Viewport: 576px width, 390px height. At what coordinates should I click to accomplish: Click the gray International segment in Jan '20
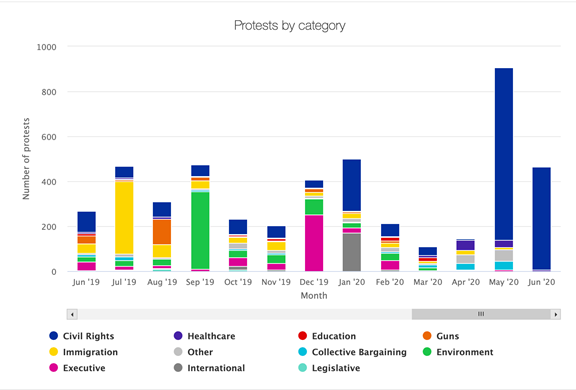(x=352, y=253)
